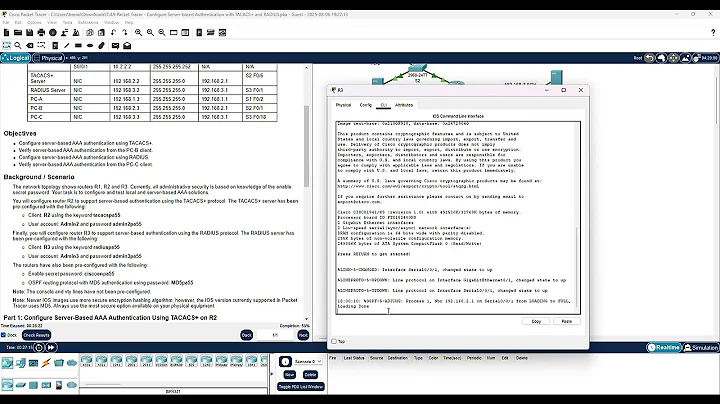Click the Check Results button

(x=36, y=335)
